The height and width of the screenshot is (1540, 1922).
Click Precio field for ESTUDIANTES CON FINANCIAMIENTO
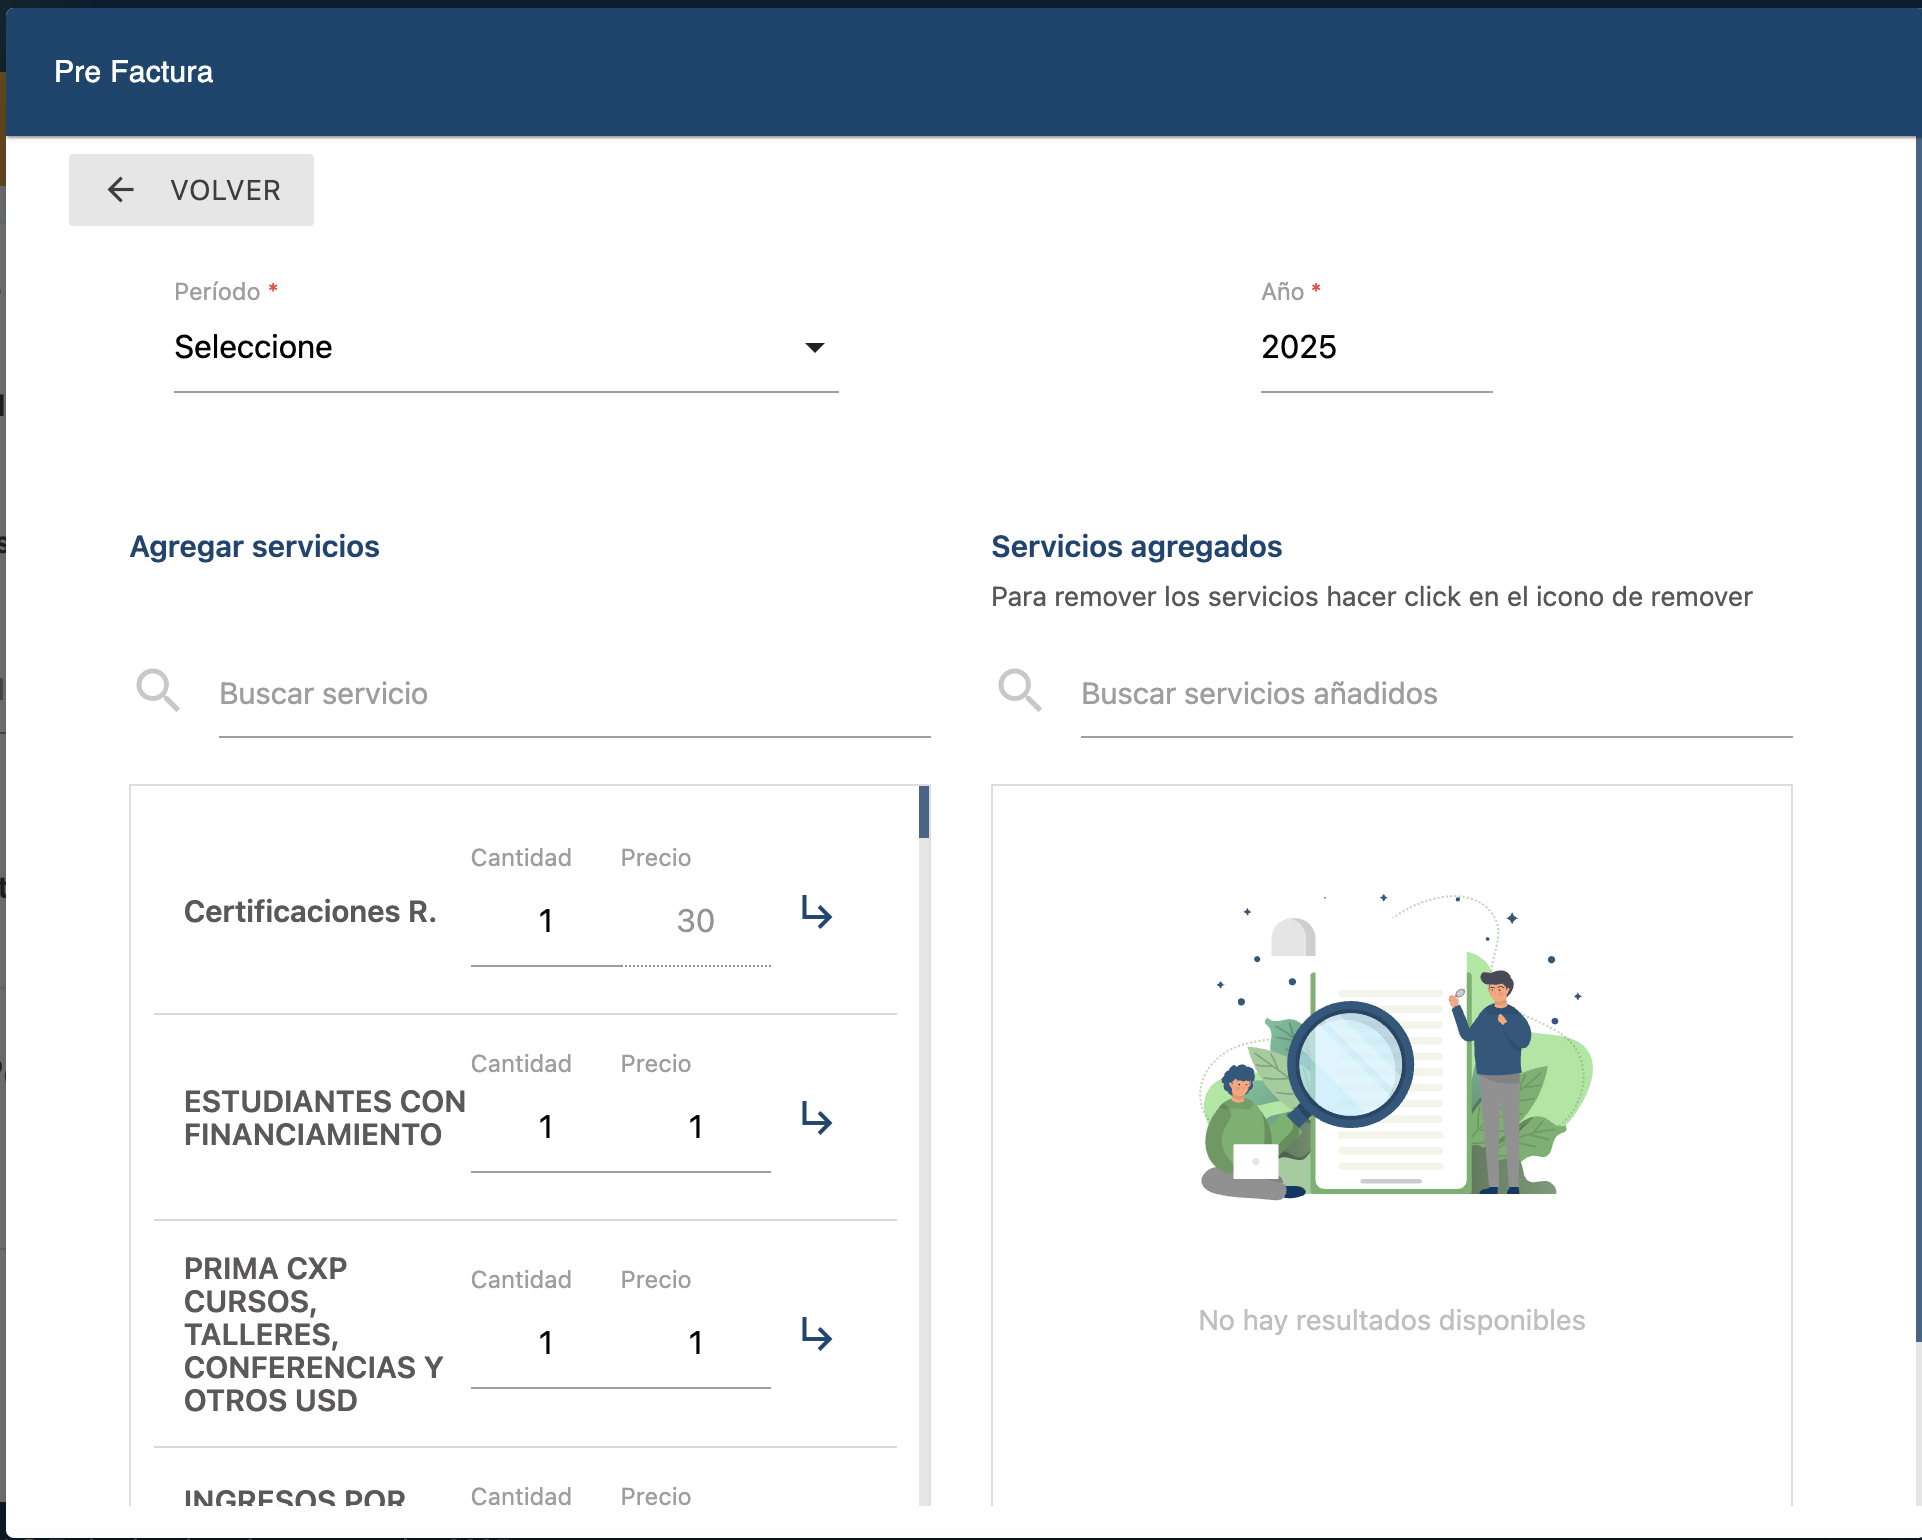[696, 1127]
